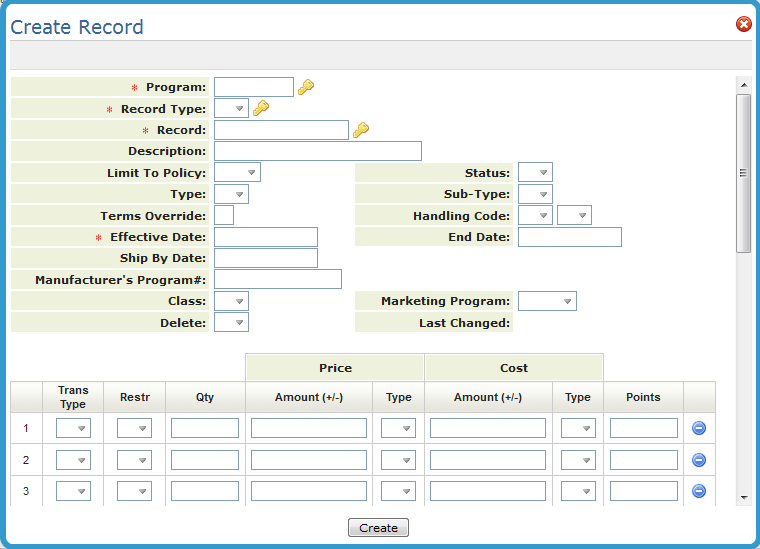Remove row 1 with blue minus icon

tap(699, 428)
